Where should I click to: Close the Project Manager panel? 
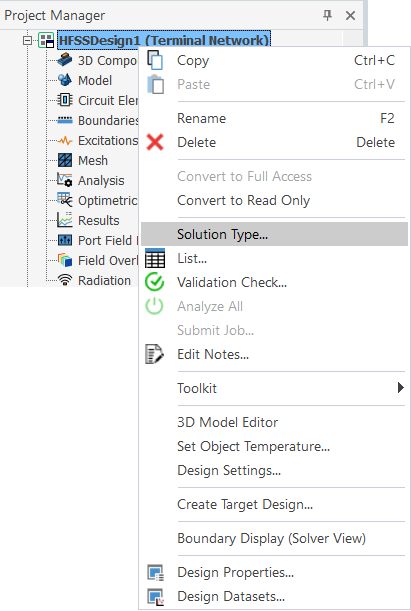point(350,15)
